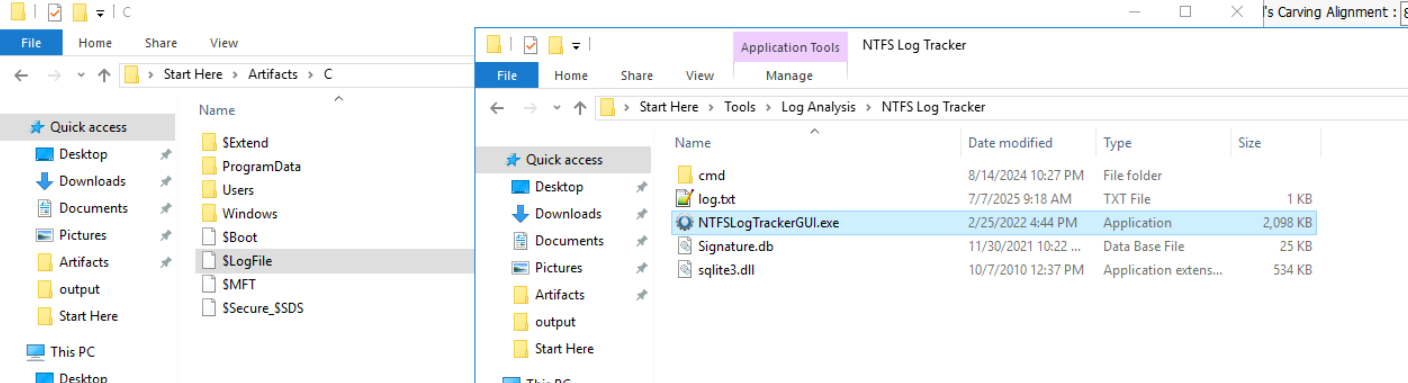Open View tab in NTFS Log Tracker window
The width and height of the screenshot is (1408, 383).
(700, 75)
